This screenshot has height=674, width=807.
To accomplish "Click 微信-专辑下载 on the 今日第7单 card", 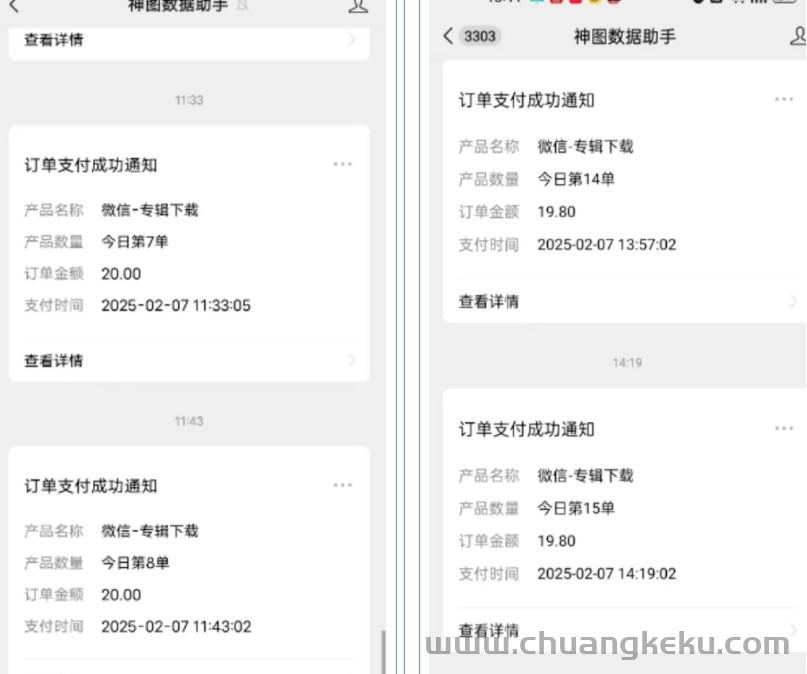I will coord(150,210).
